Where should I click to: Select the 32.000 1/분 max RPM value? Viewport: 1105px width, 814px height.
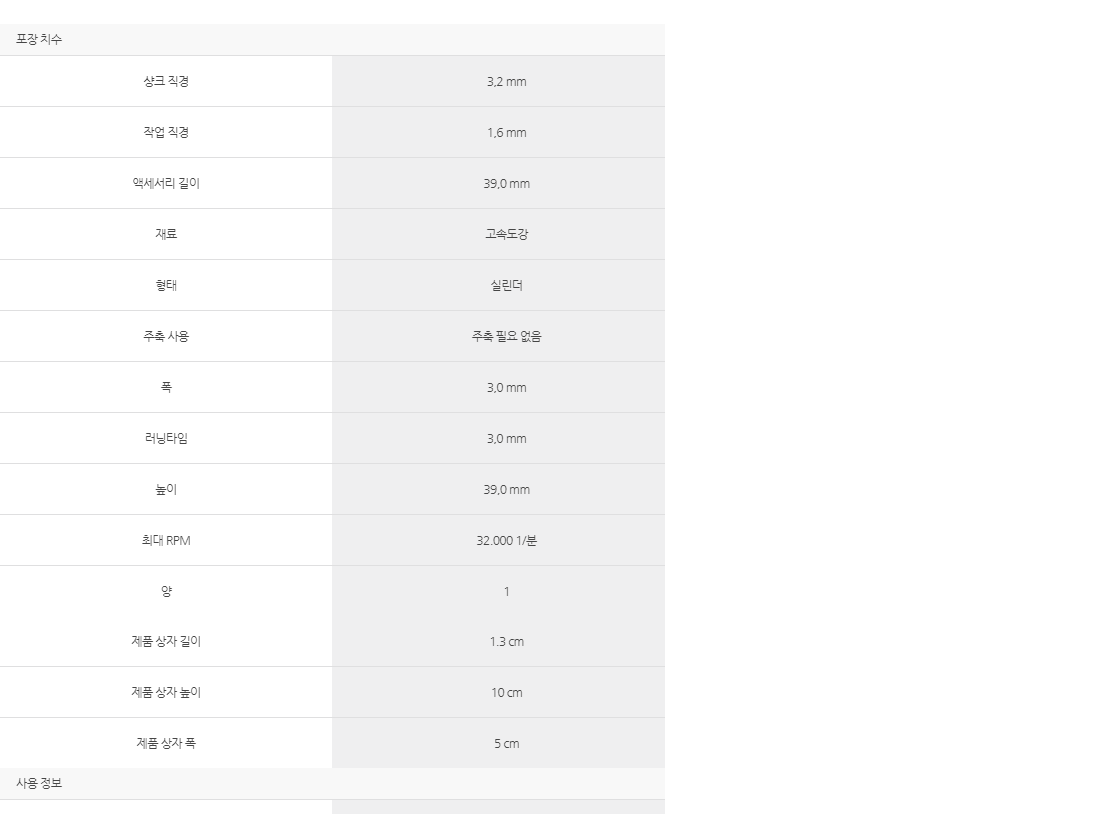(507, 541)
